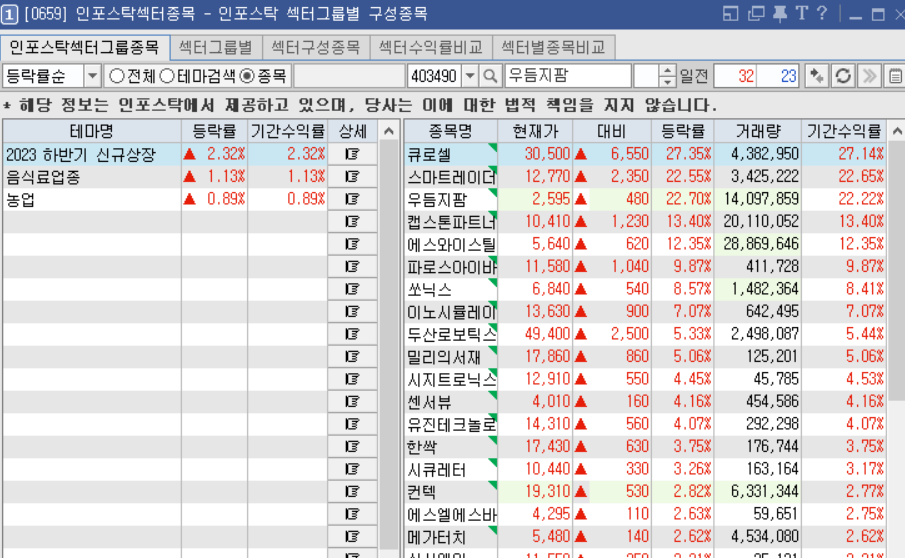Click the red value 32 in toolbar

pyautogui.click(x=735, y=76)
